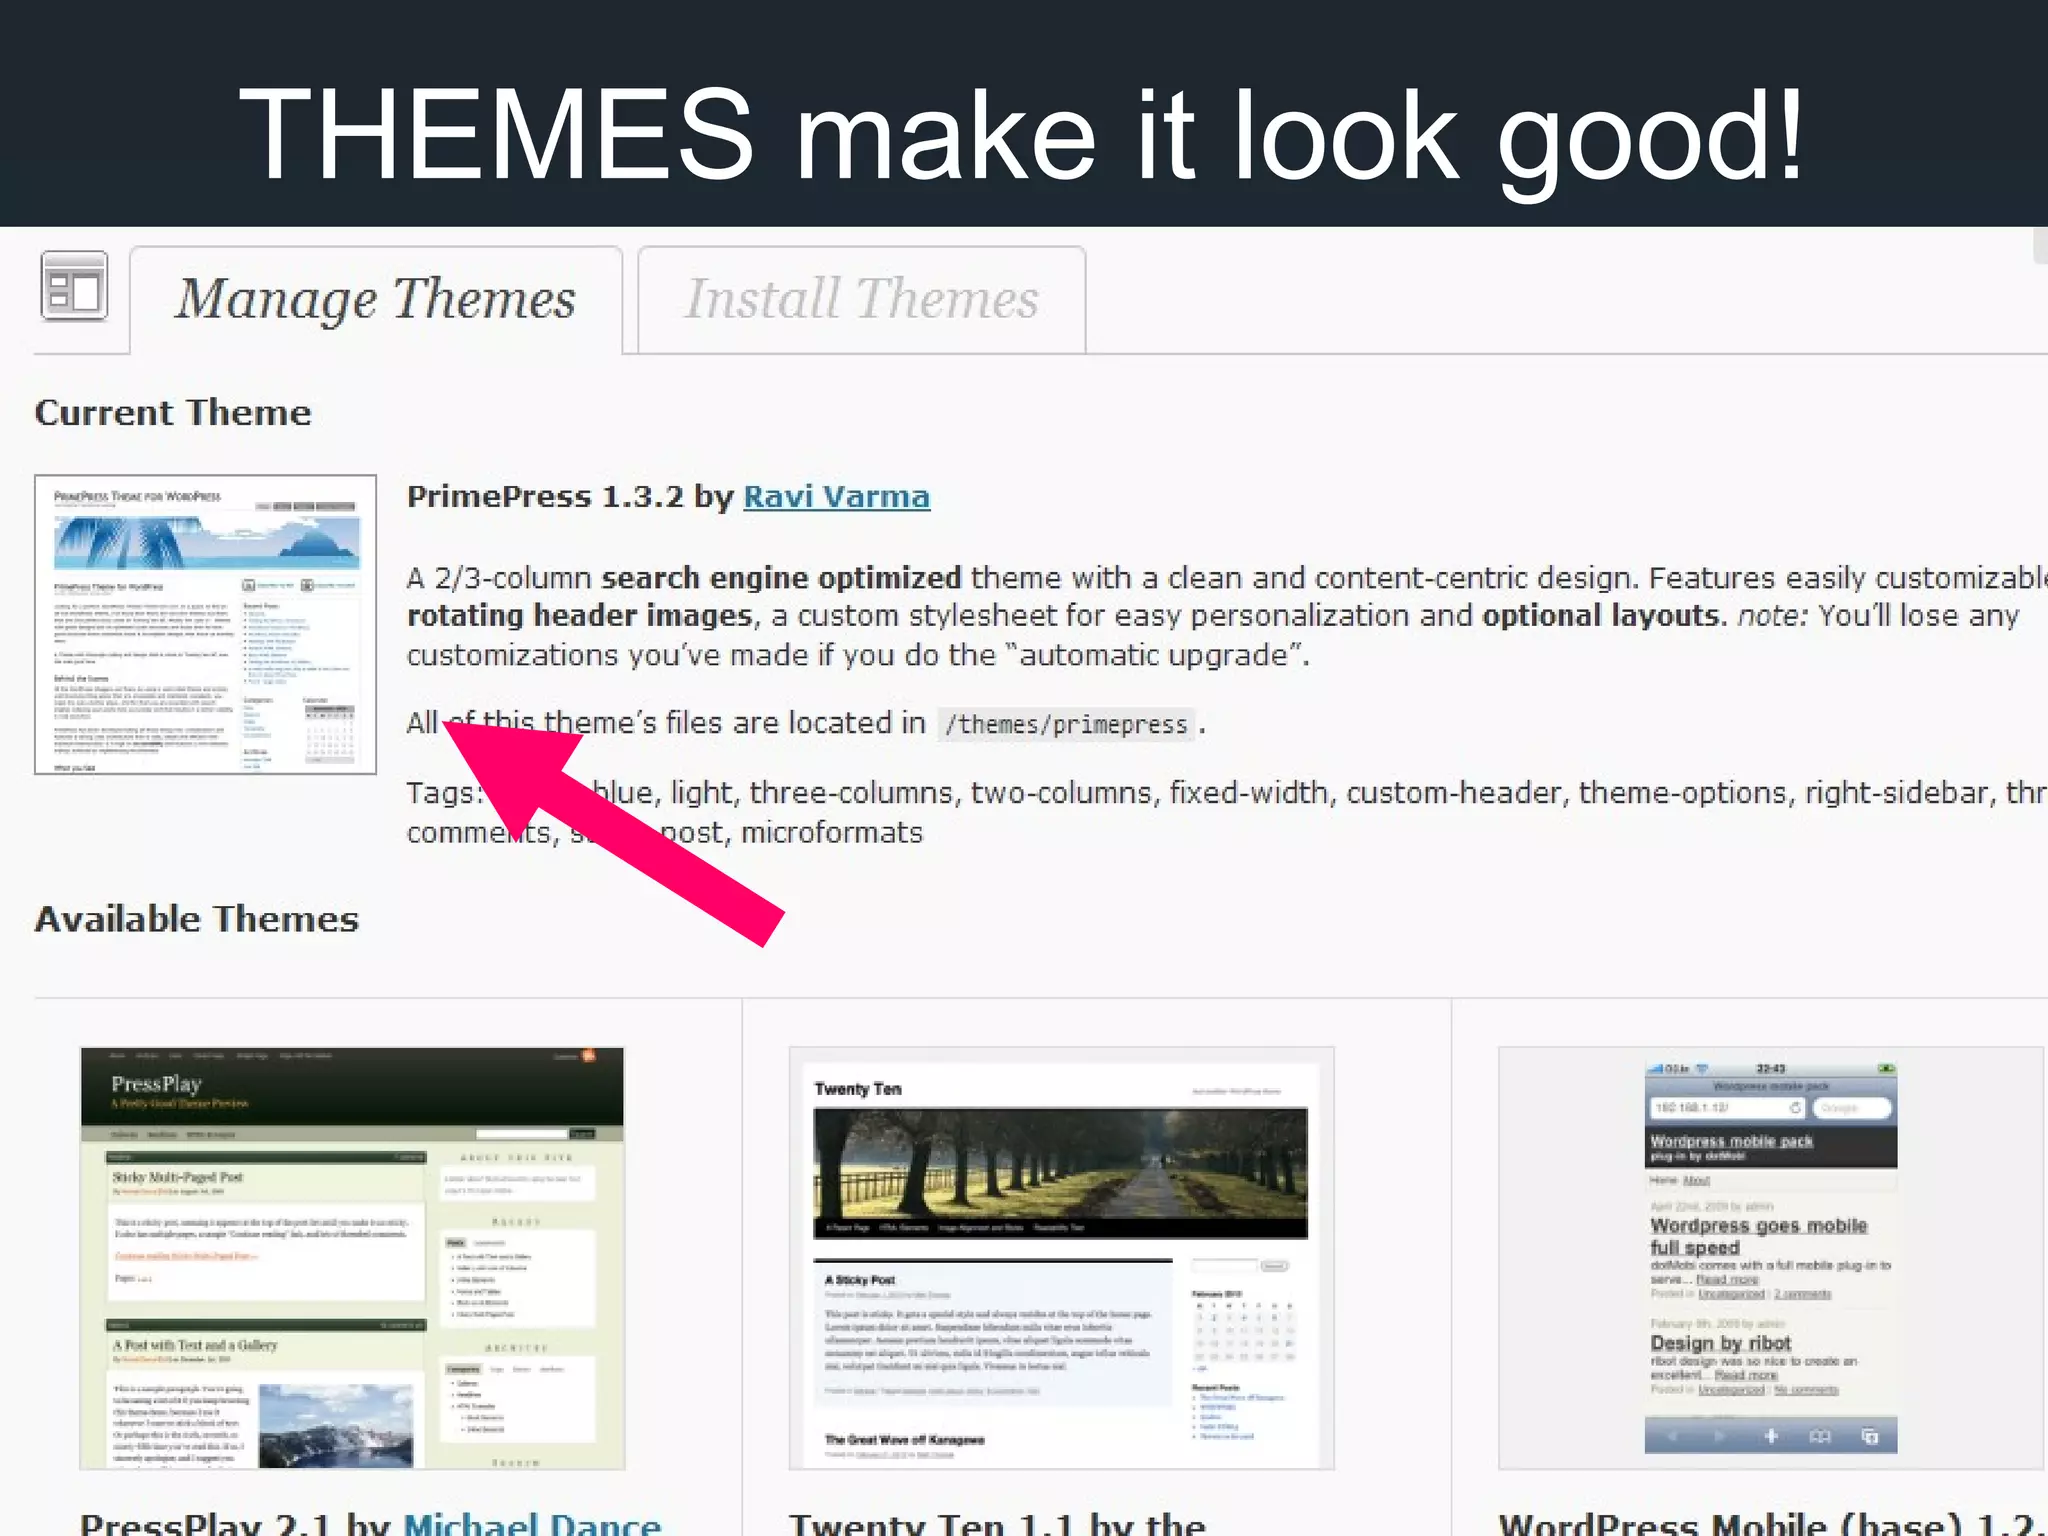The image size is (2048, 1536).
Task: Click the PressPlay theme thumbnail
Action: click(x=352, y=1258)
